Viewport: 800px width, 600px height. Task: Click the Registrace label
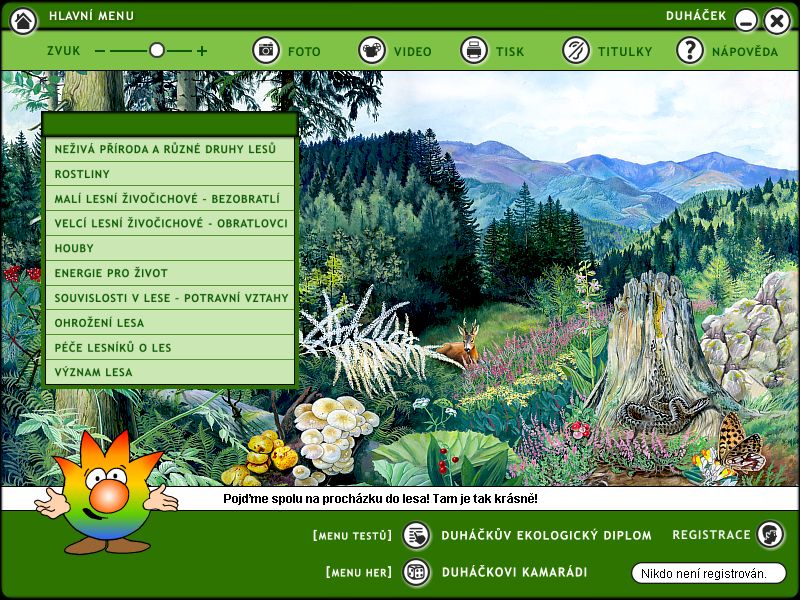pyautogui.click(x=711, y=535)
